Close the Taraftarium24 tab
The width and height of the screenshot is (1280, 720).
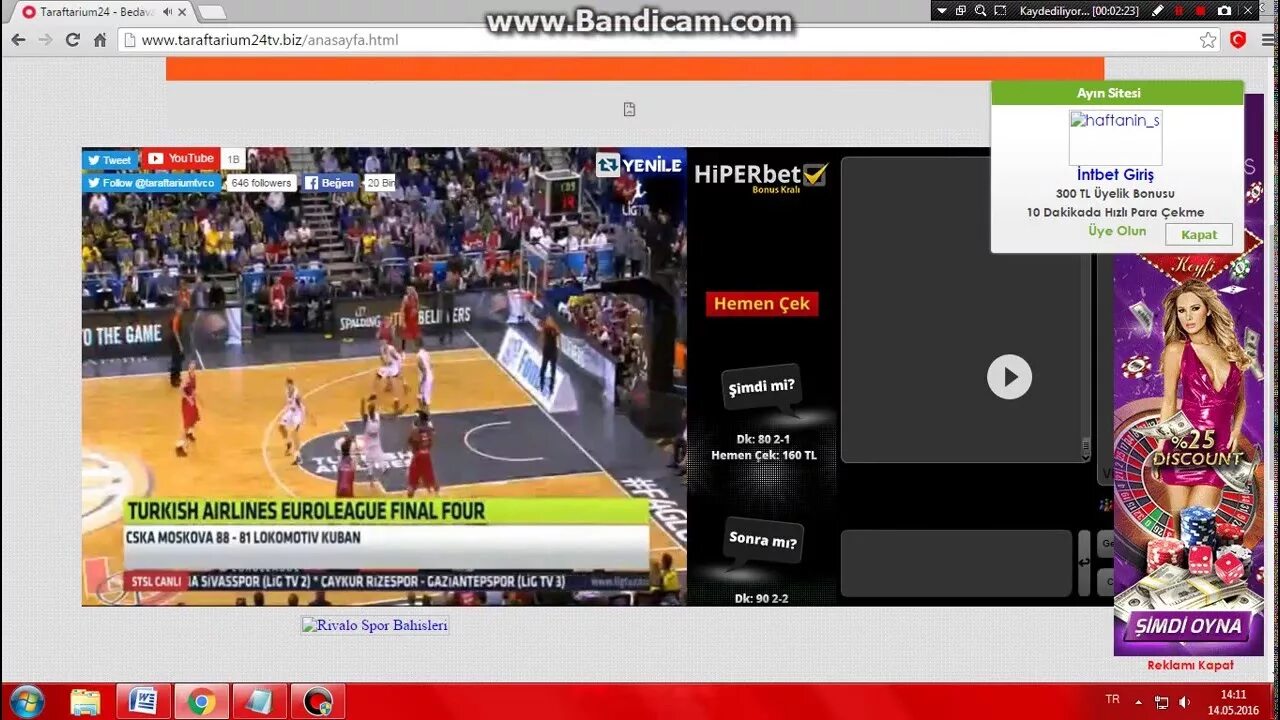tap(182, 12)
